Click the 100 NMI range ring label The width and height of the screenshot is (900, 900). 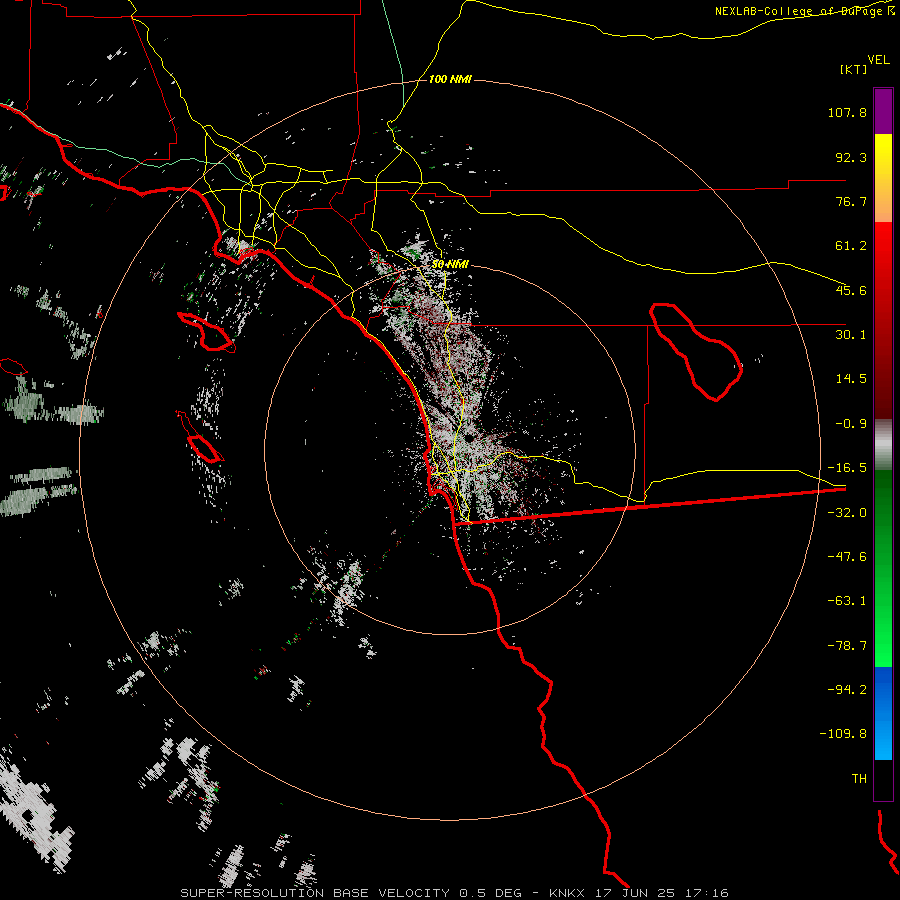450,79
